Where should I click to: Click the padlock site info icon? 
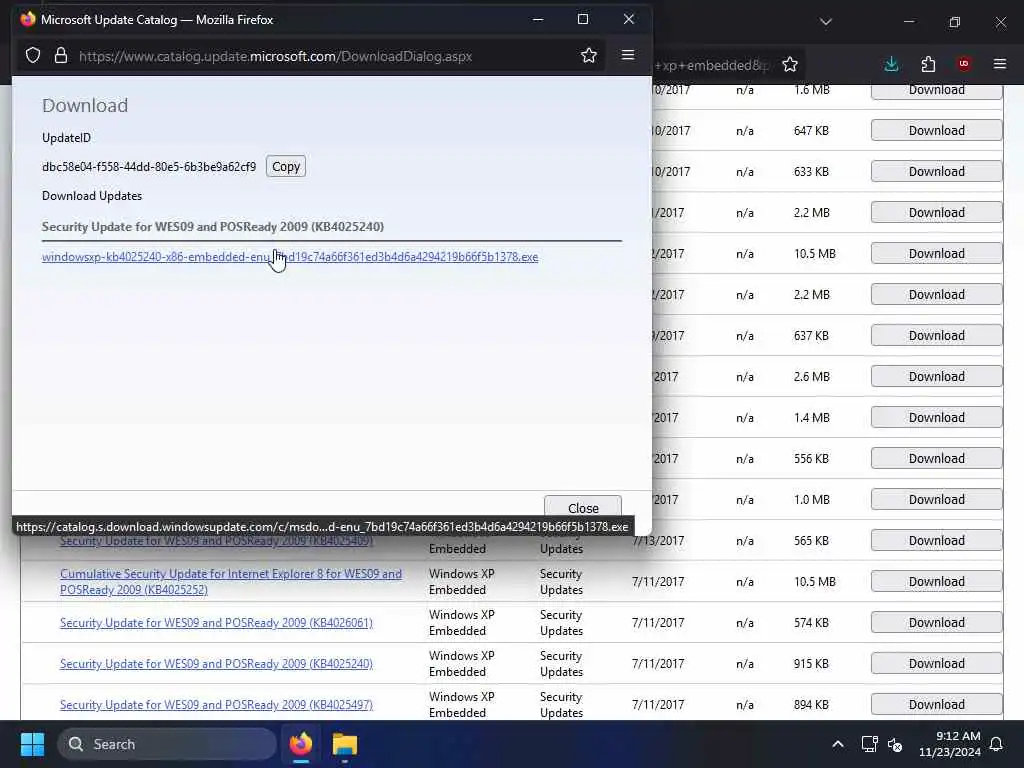(x=61, y=56)
